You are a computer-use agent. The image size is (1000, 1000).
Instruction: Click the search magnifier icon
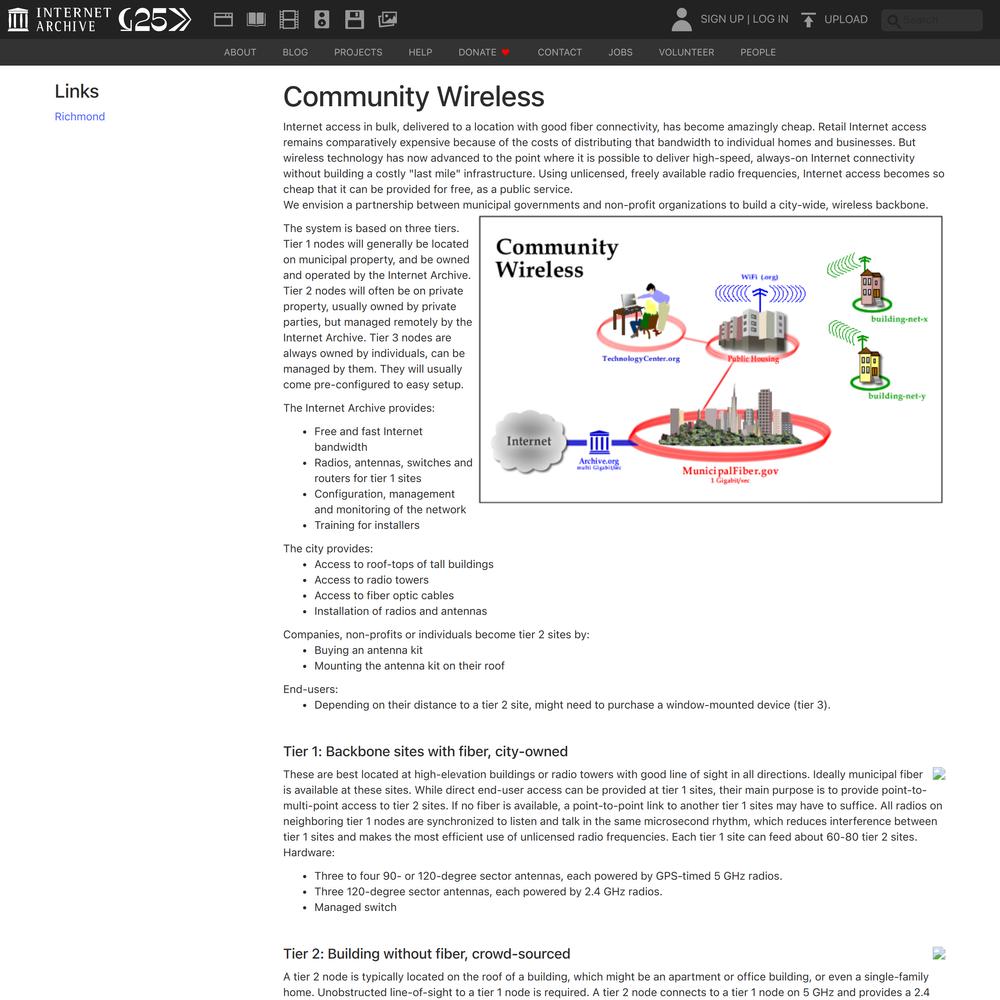click(893, 21)
